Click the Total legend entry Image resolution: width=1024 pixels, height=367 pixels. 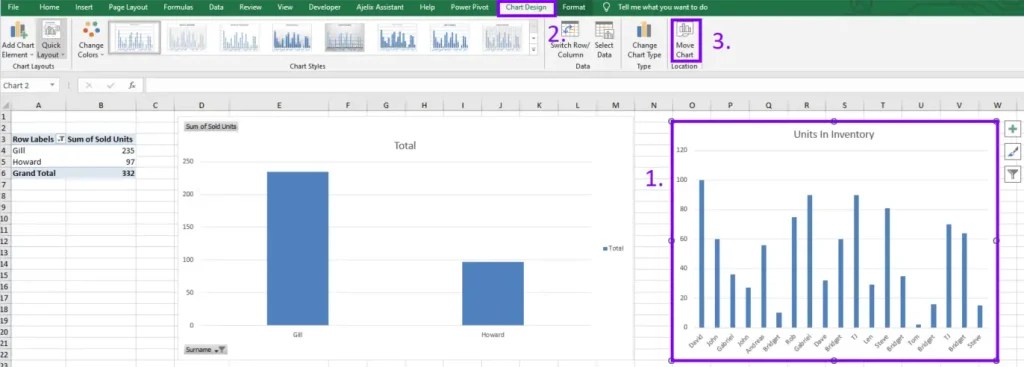click(x=613, y=249)
